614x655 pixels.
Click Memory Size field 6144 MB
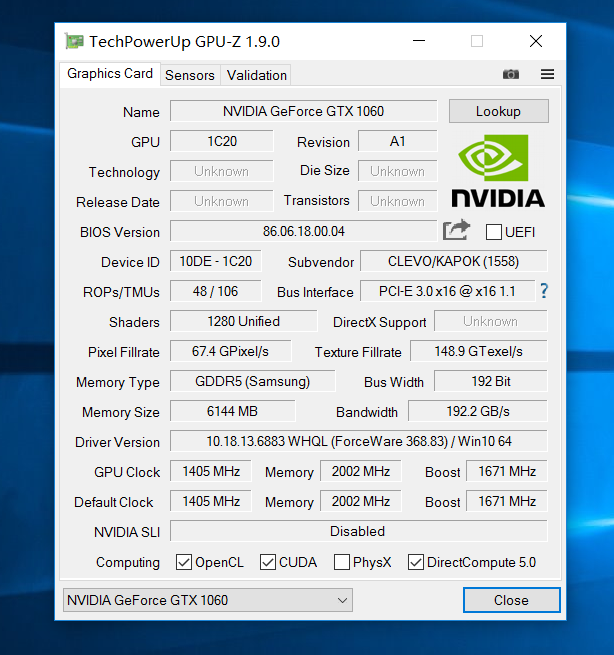coord(233,411)
